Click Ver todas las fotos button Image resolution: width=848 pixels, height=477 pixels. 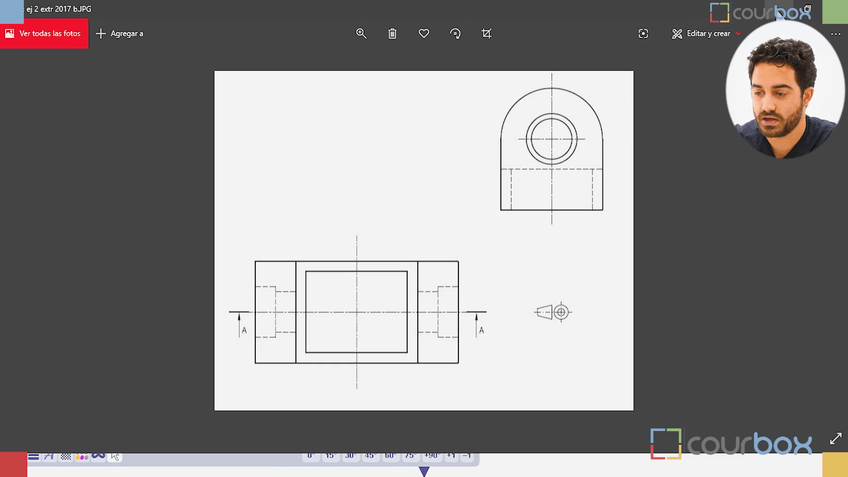click(x=43, y=33)
